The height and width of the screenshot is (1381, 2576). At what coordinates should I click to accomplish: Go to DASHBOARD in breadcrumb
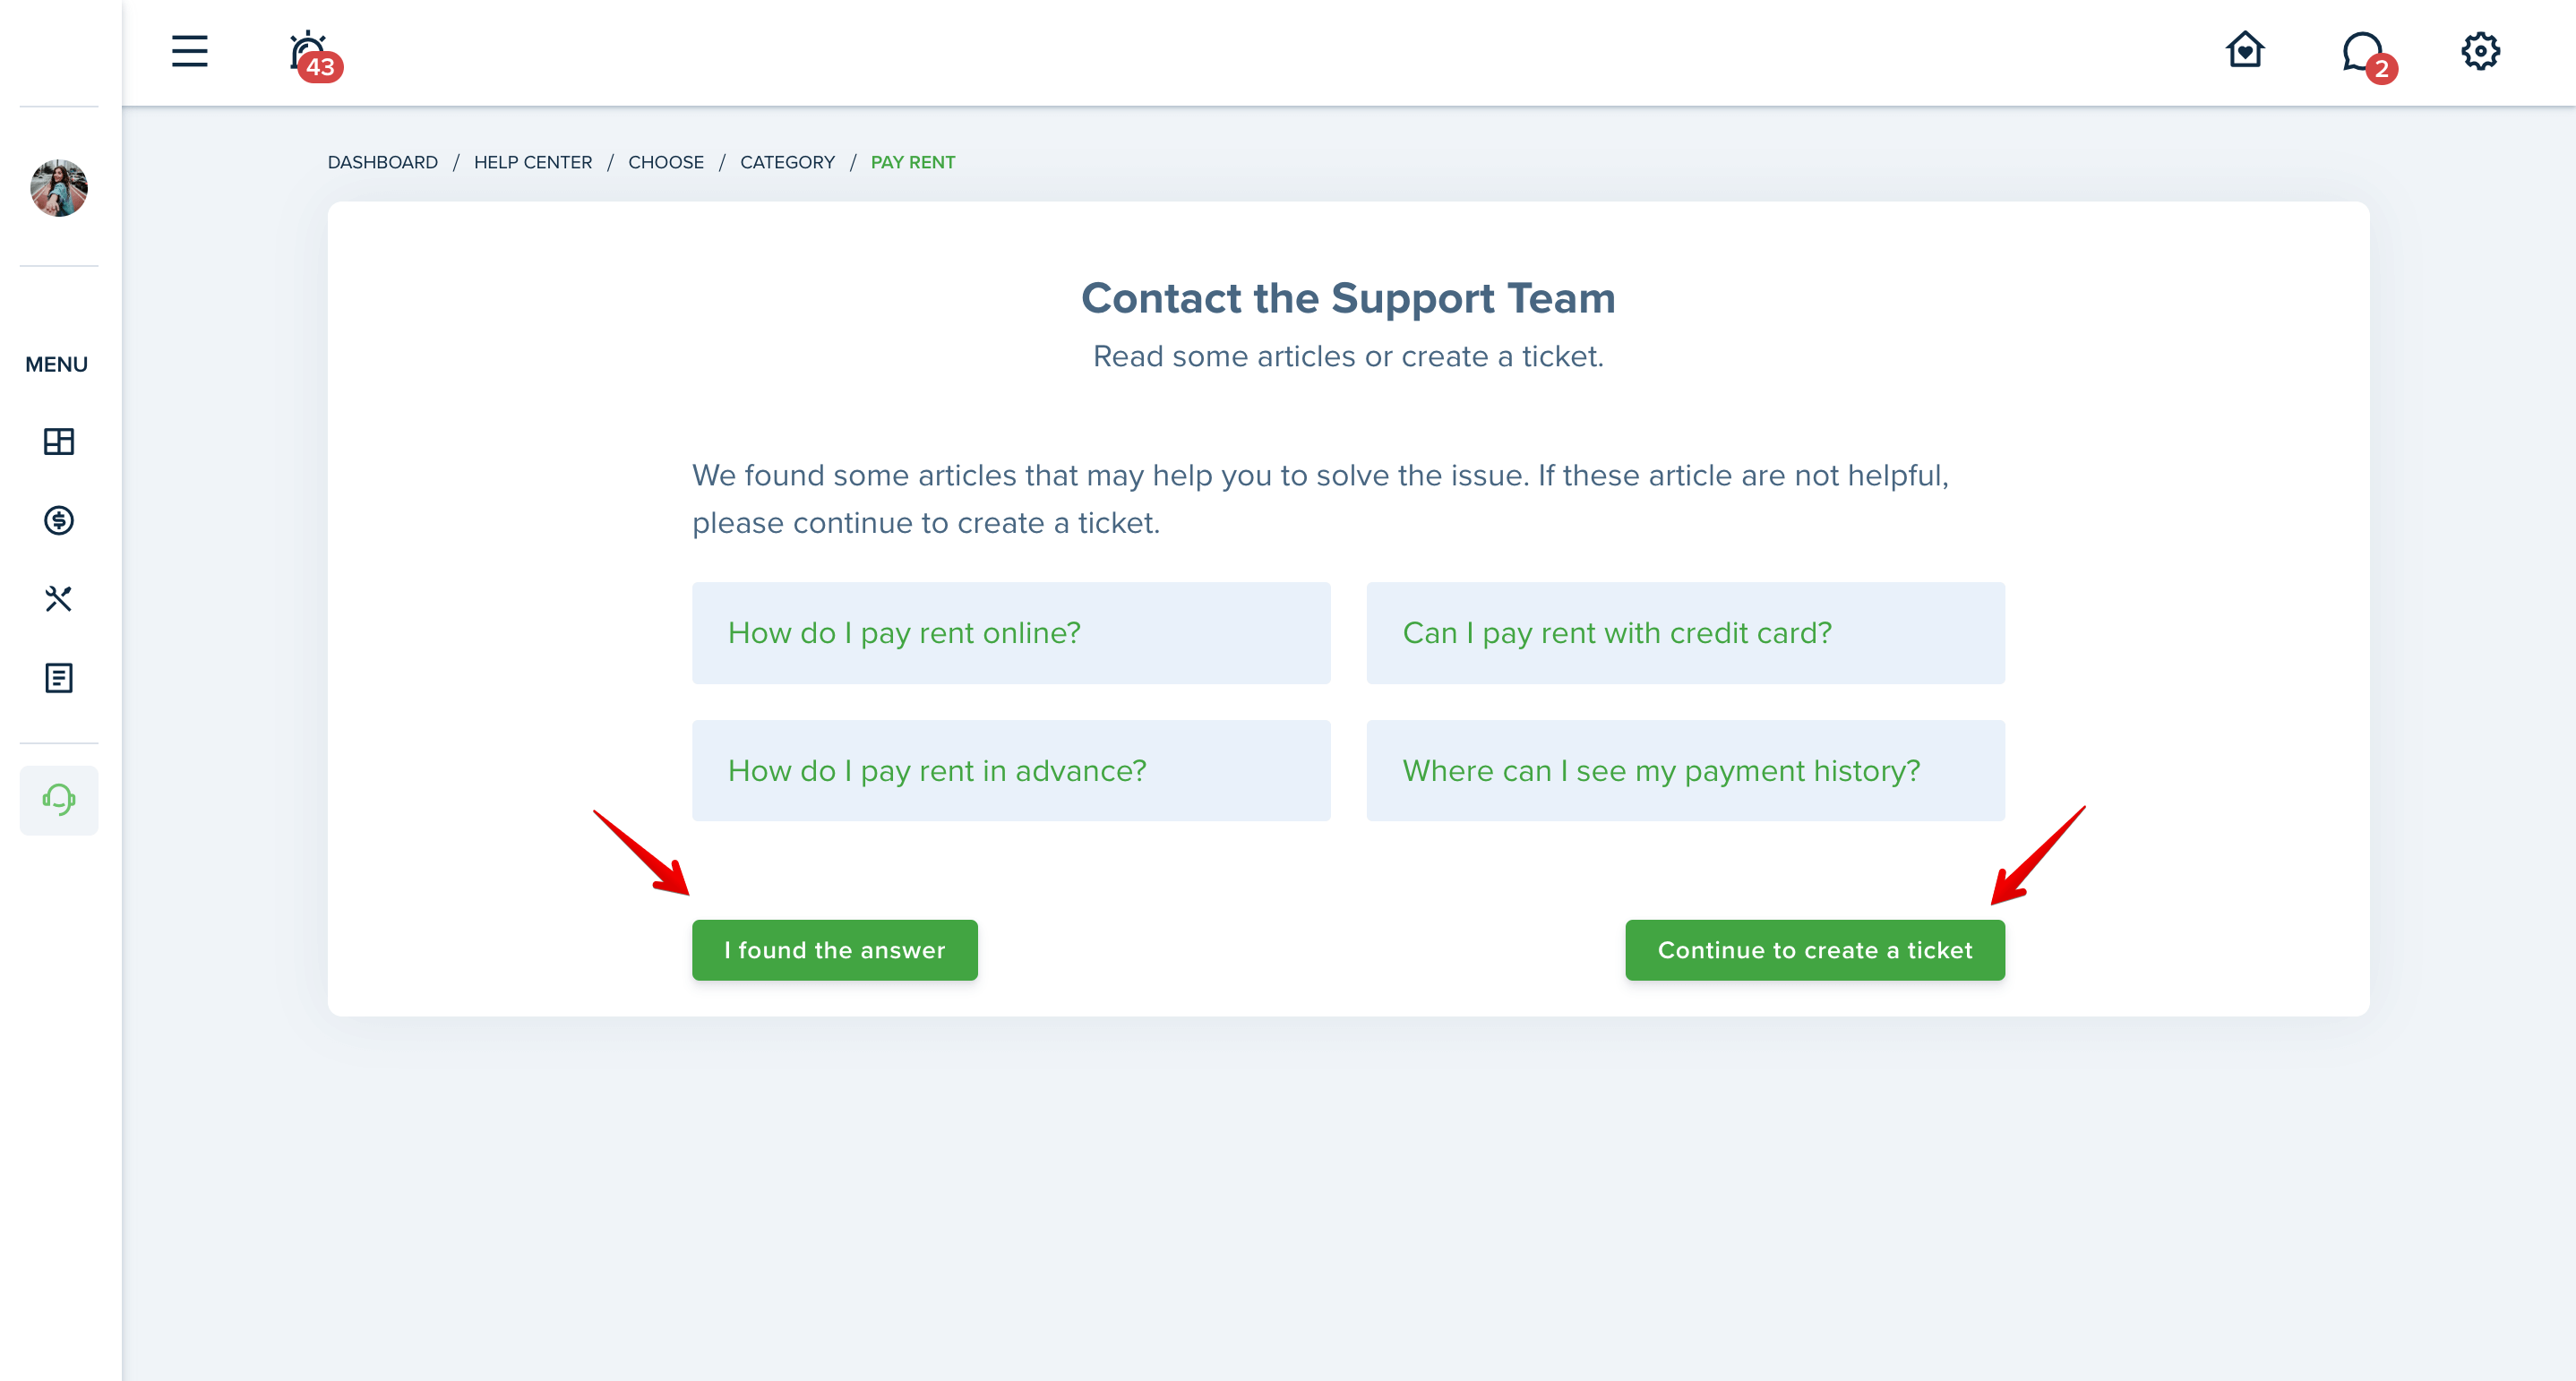[383, 162]
